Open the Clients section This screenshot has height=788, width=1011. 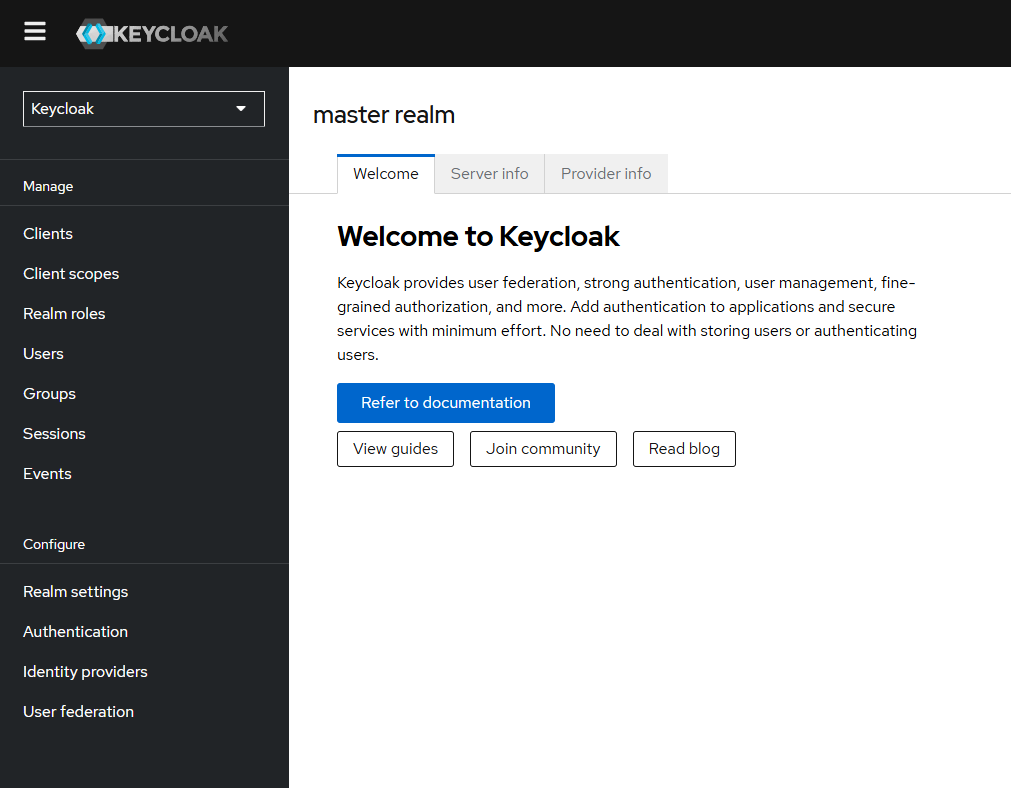47,233
